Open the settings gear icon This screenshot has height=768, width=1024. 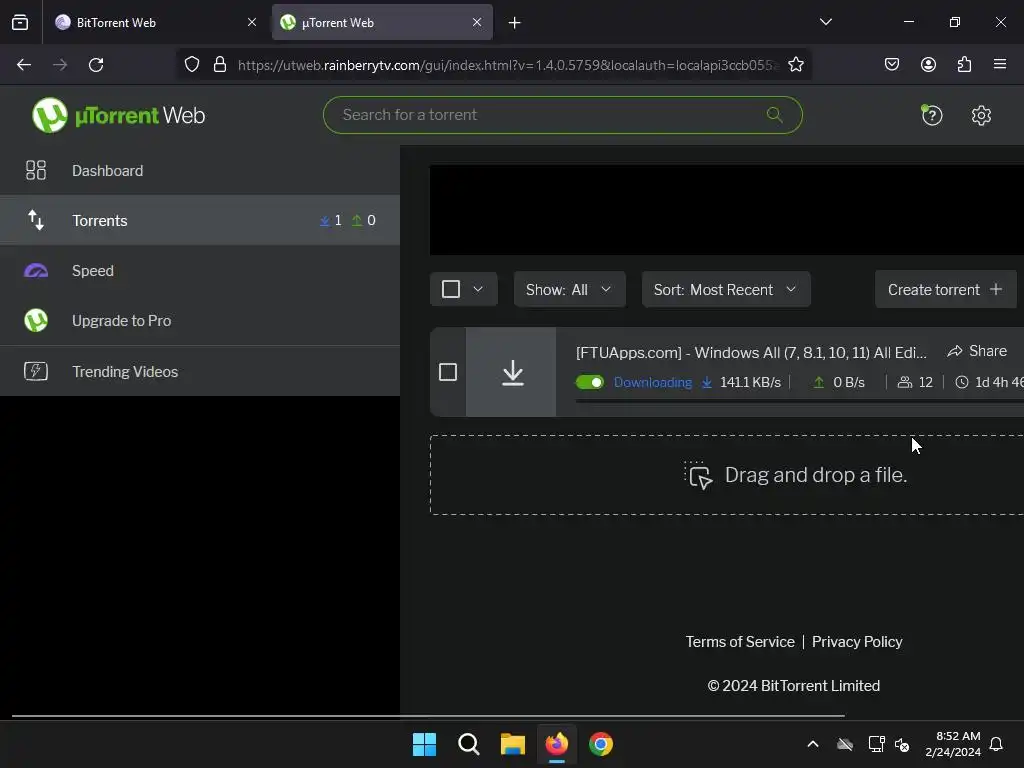tap(981, 116)
